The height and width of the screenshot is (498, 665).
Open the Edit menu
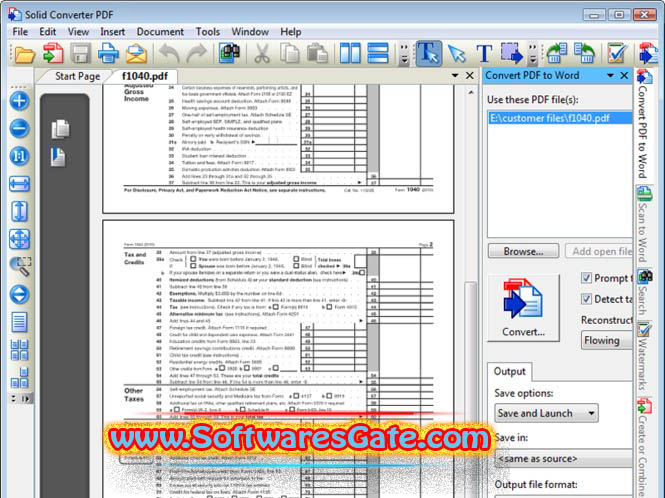coord(48,32)
